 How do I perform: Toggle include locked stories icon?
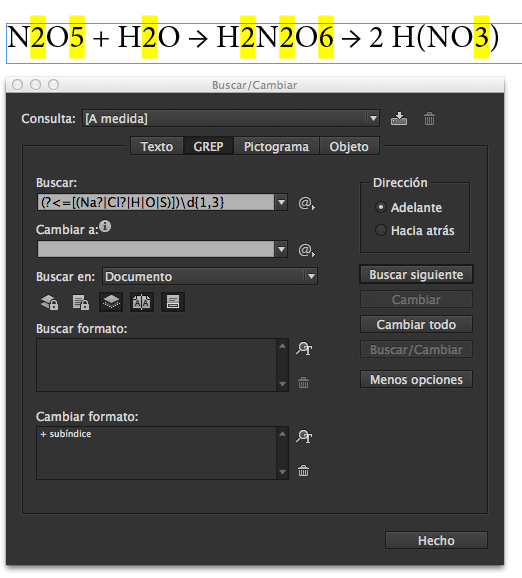coord(80,302)
